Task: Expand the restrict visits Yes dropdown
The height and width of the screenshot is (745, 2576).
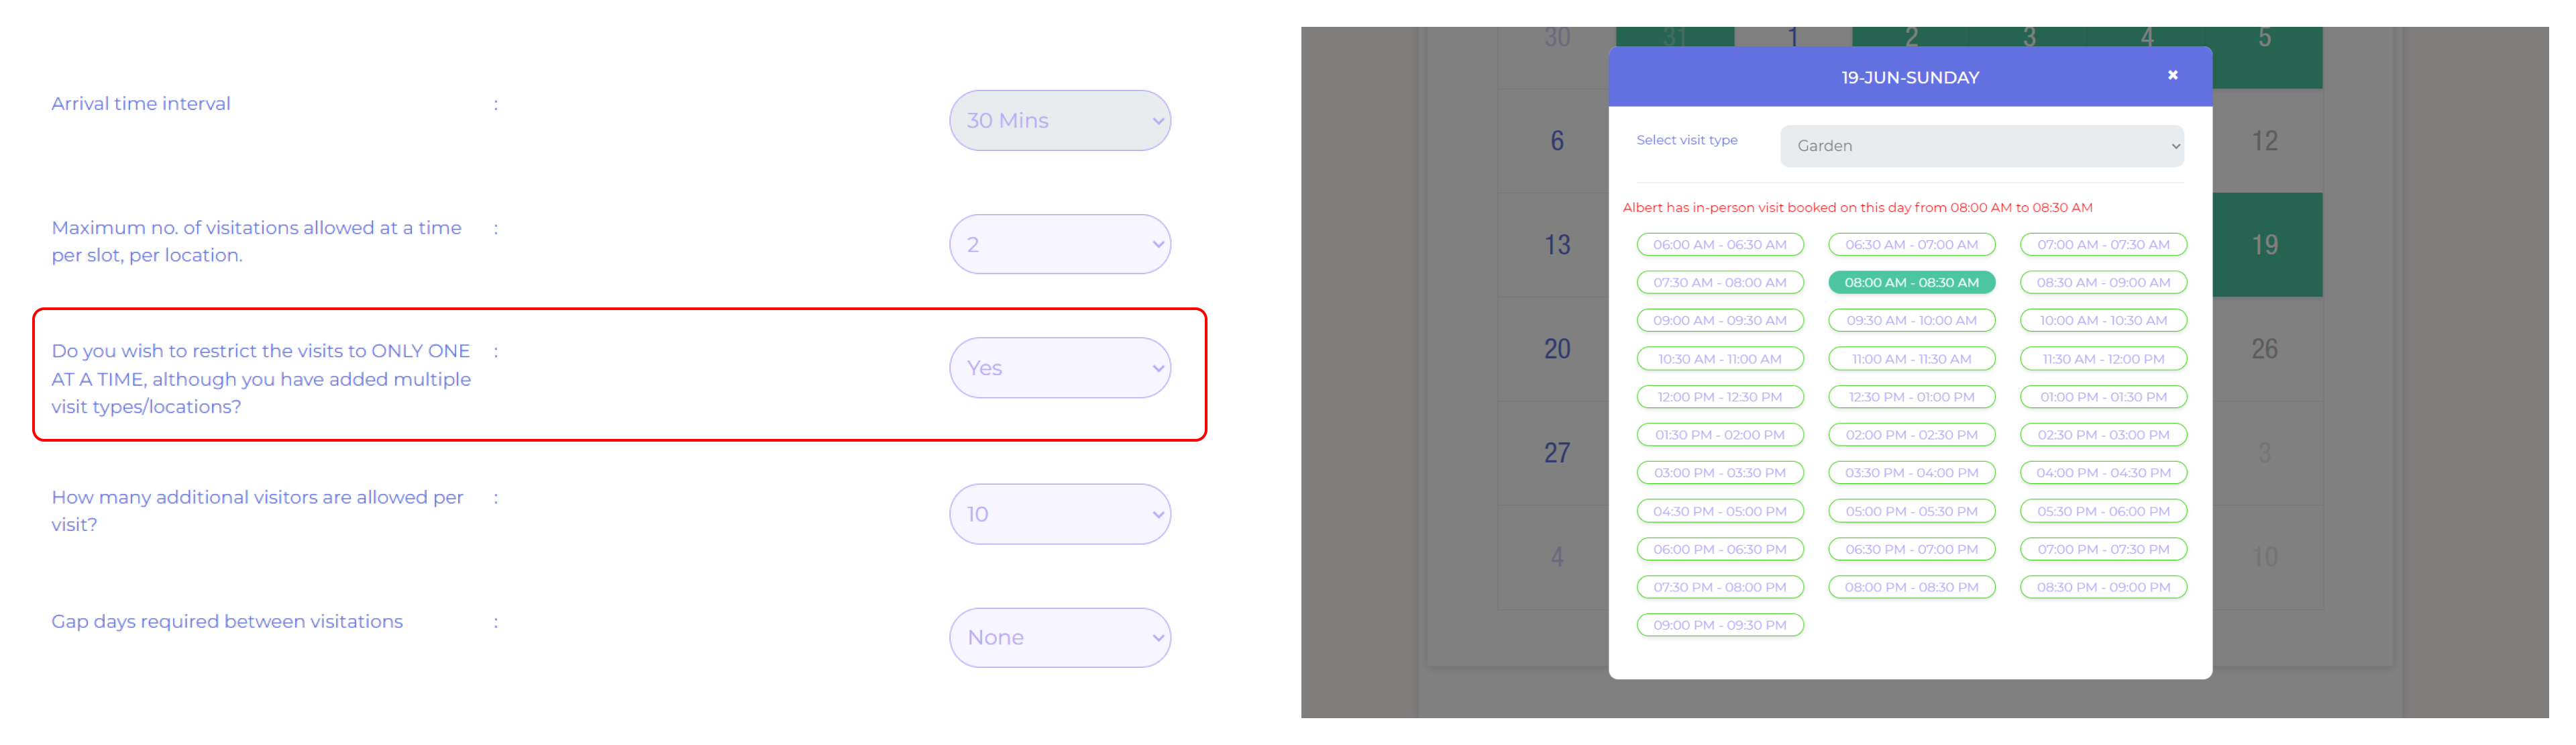Action: 1059,368
